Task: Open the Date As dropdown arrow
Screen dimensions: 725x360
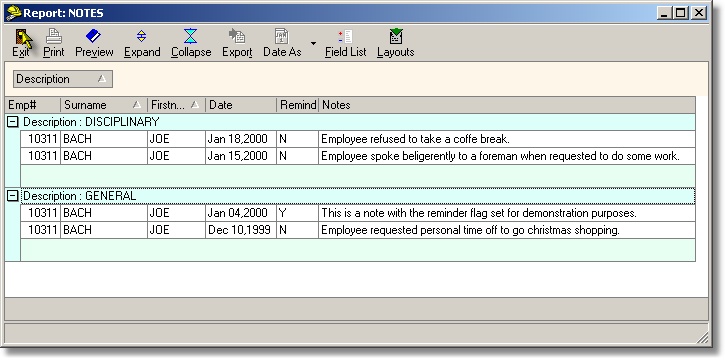Action: [x=313, y=43]
